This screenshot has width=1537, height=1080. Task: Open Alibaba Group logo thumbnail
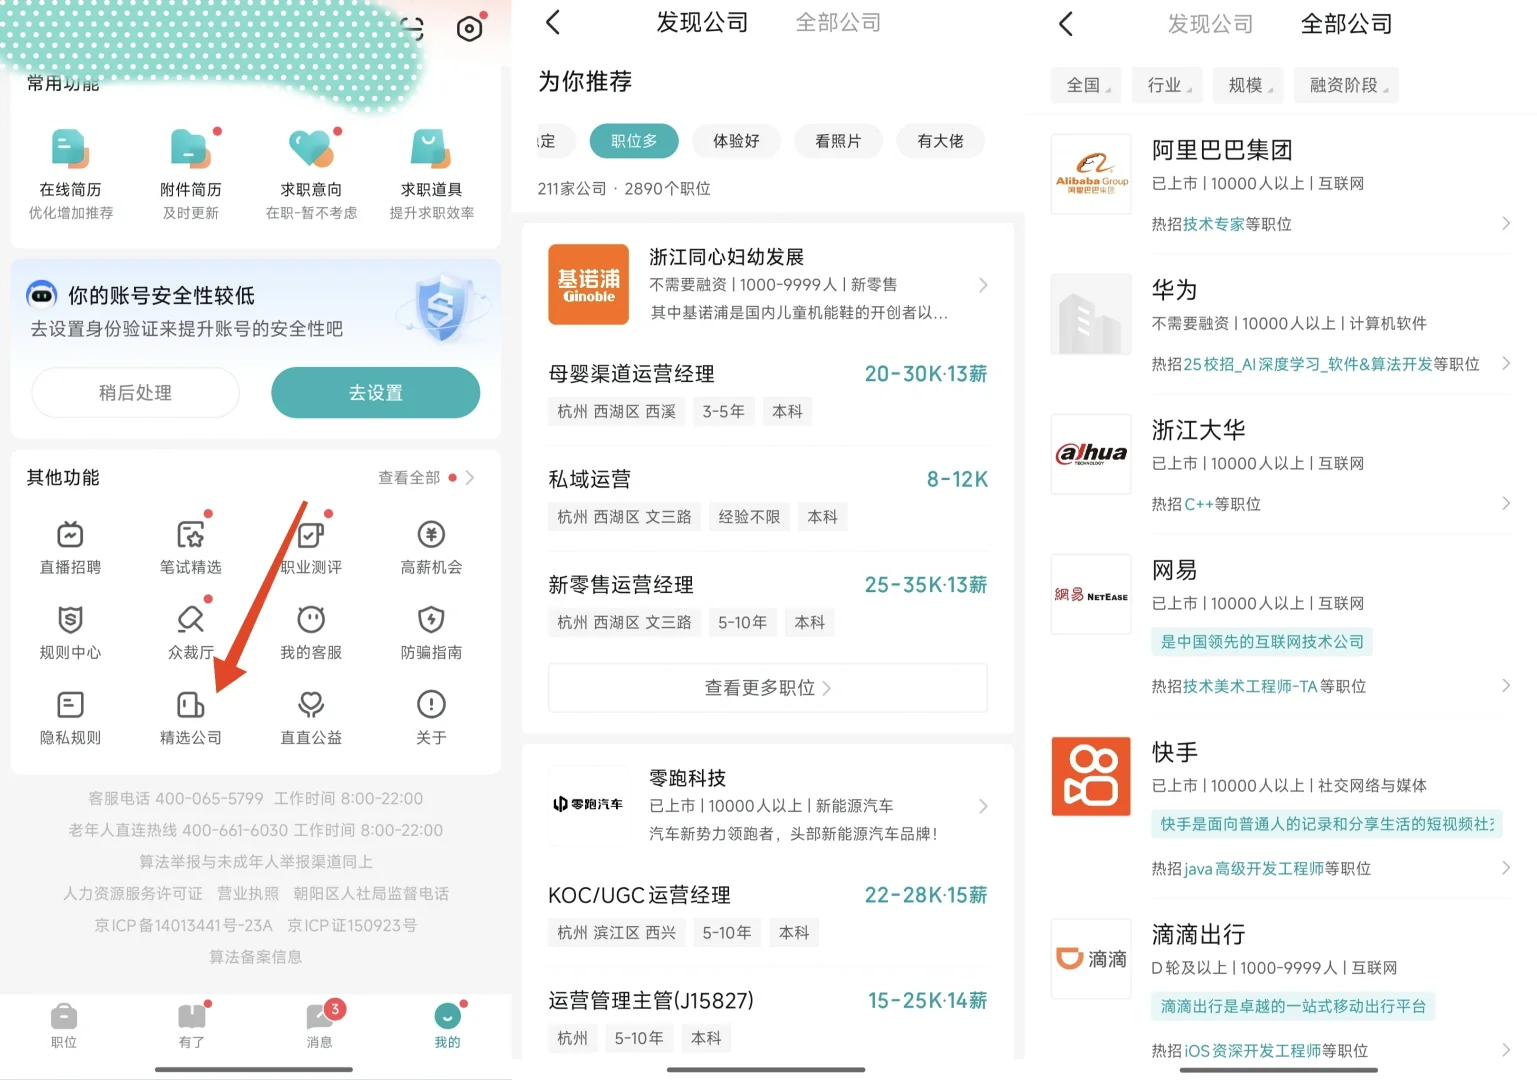coord(1091,174)
